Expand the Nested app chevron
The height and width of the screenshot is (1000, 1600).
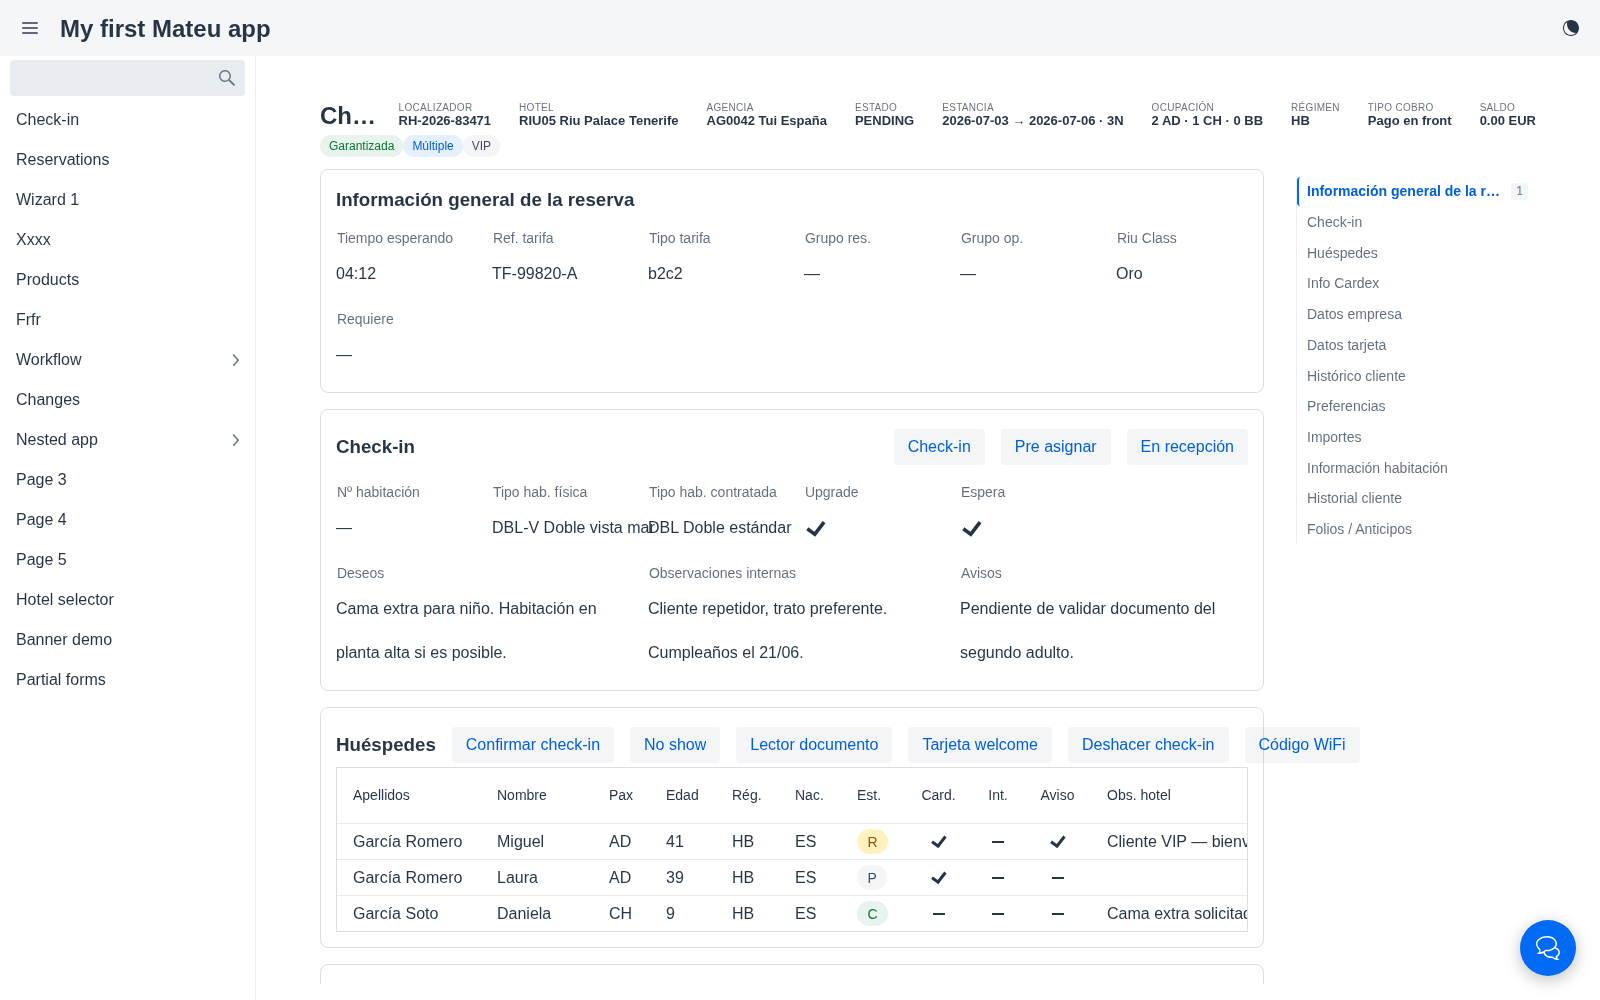pyautogui.click(x=236, y=440)
